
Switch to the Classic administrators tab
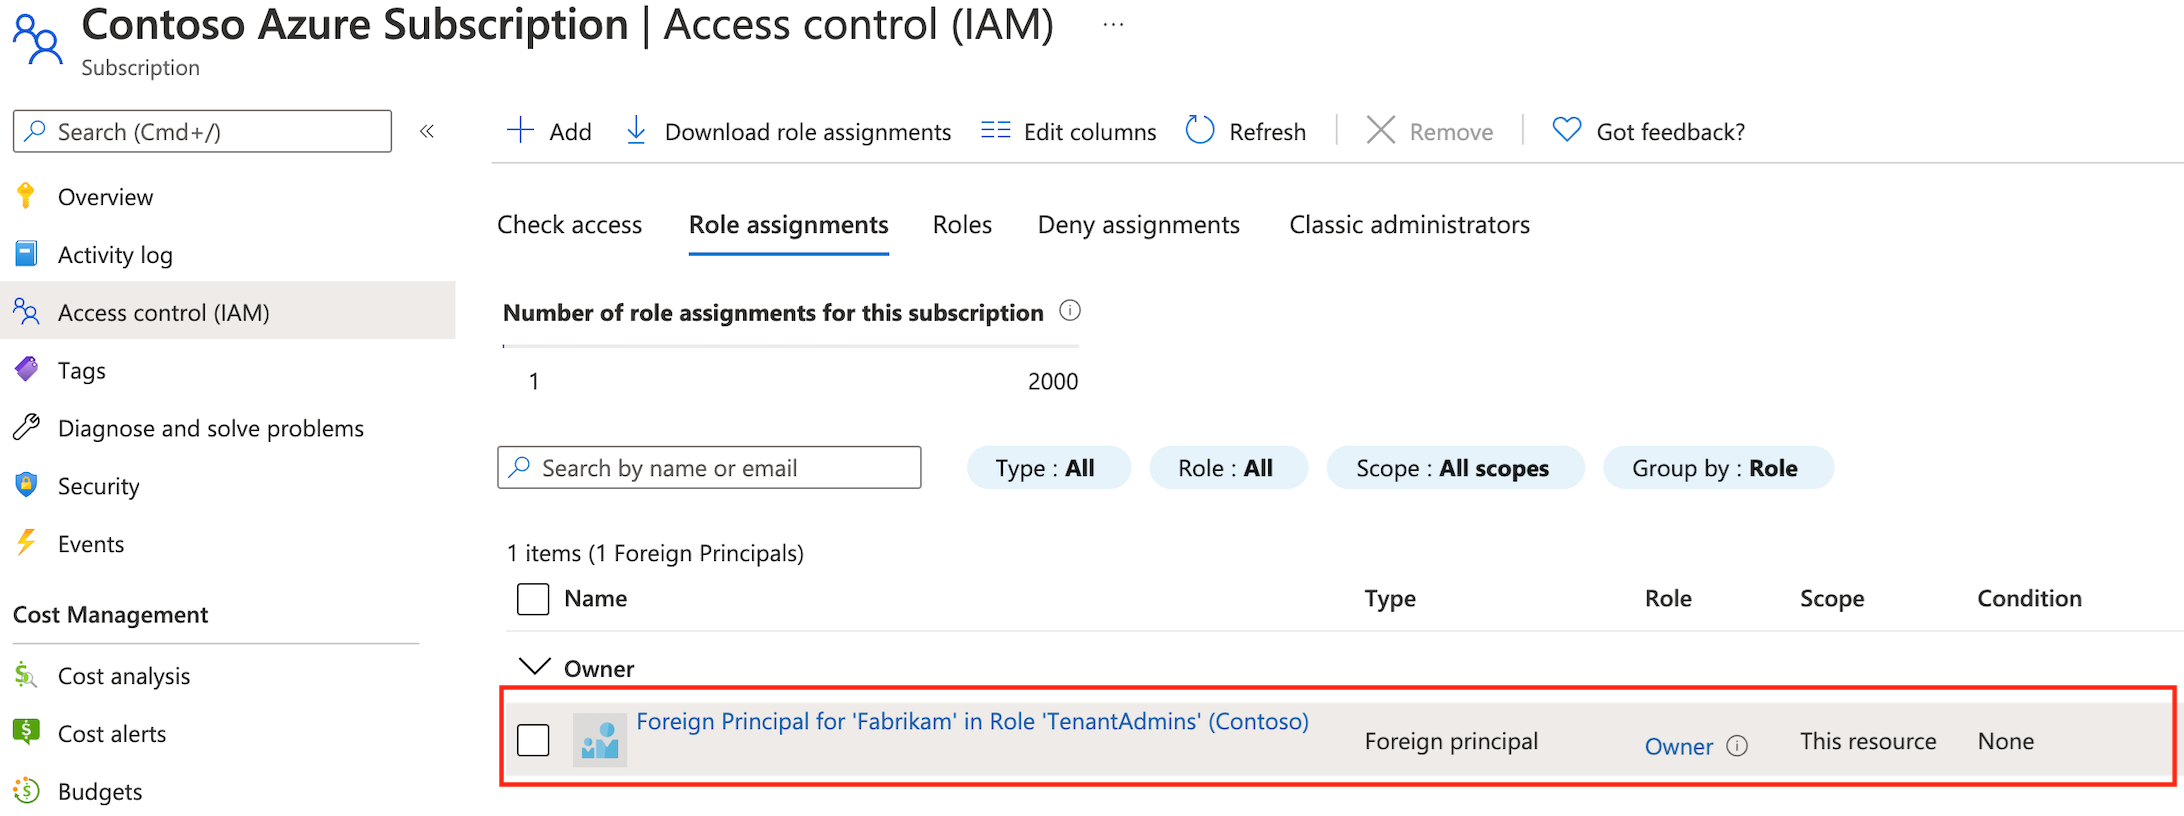coord(1409,224)
